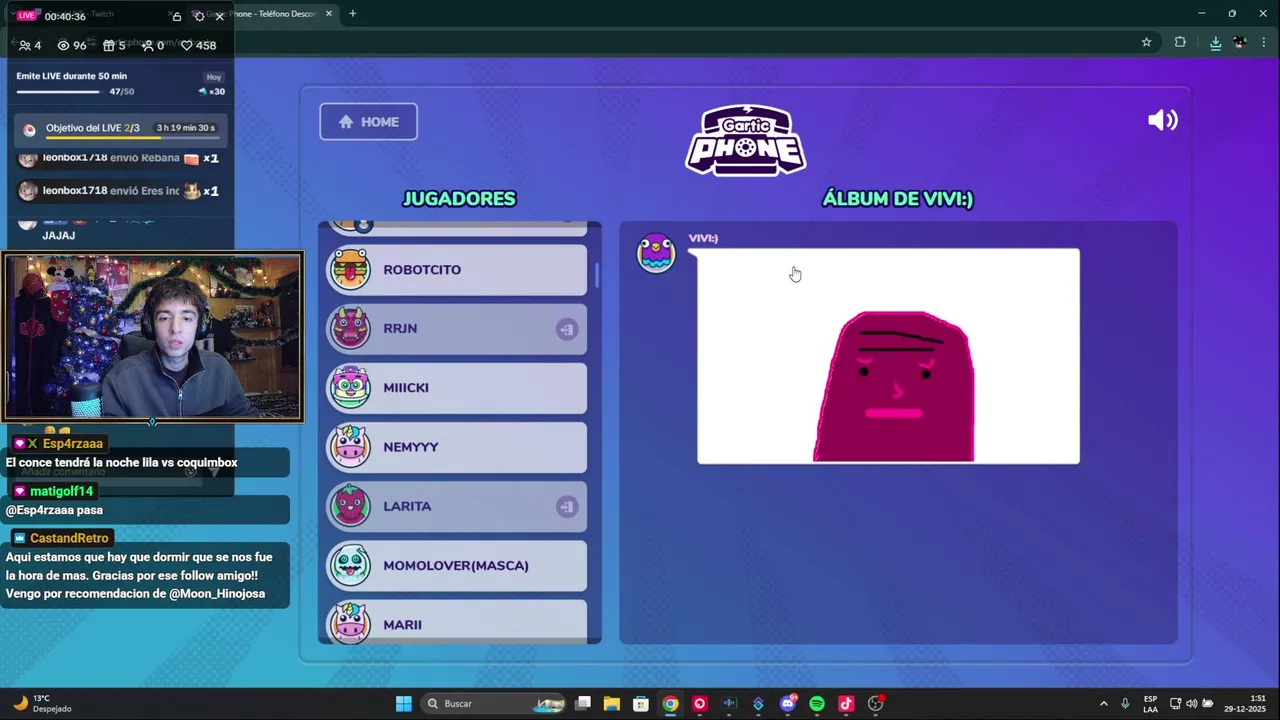Screen dimensions: 1280x720
Task: Open the browser profile avatar
Action: pos(1240,42)
